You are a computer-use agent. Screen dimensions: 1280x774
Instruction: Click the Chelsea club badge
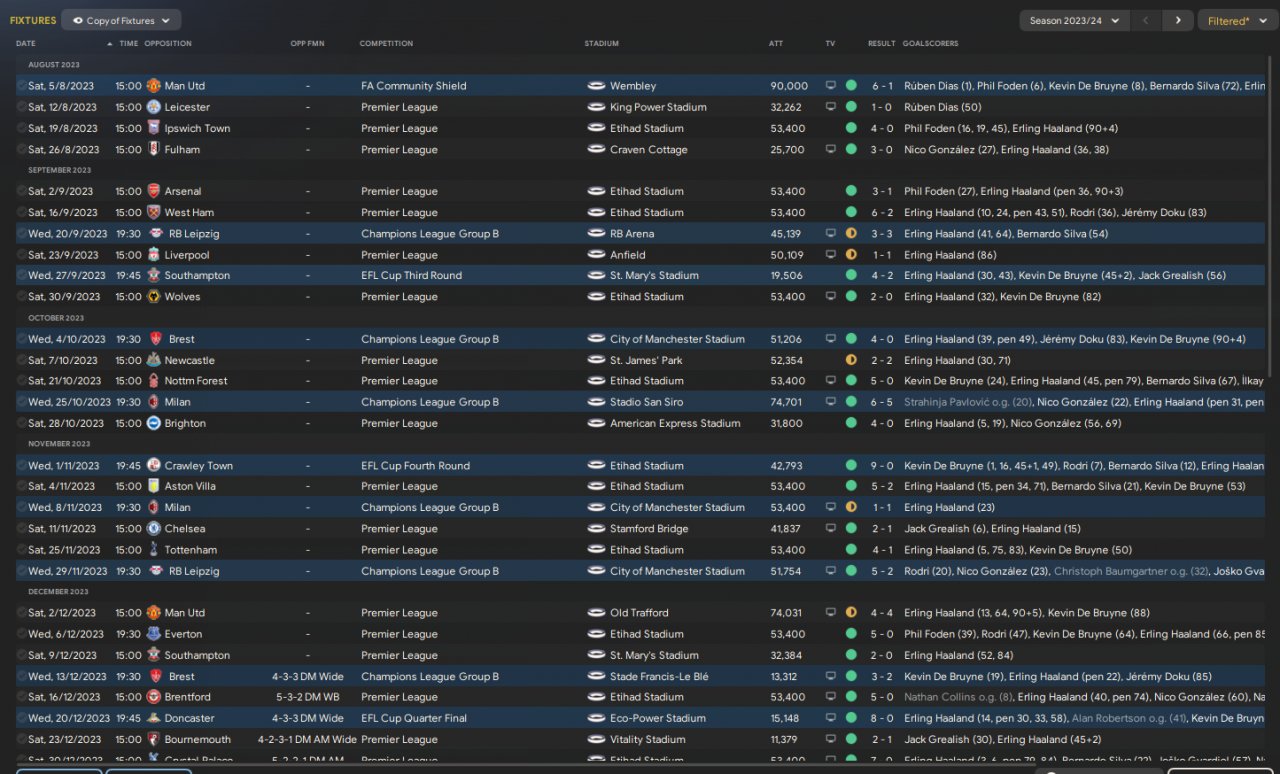click(153, 529)
